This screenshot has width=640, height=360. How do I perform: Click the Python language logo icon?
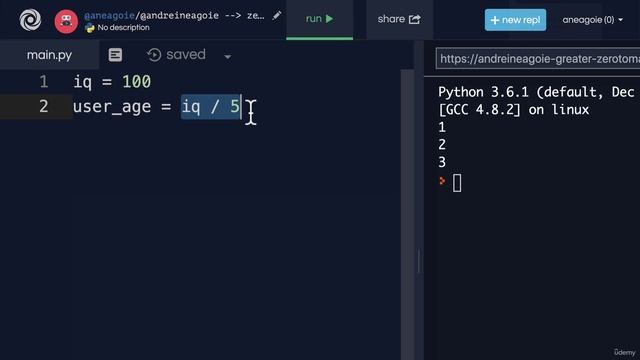[x=90, y=28]
